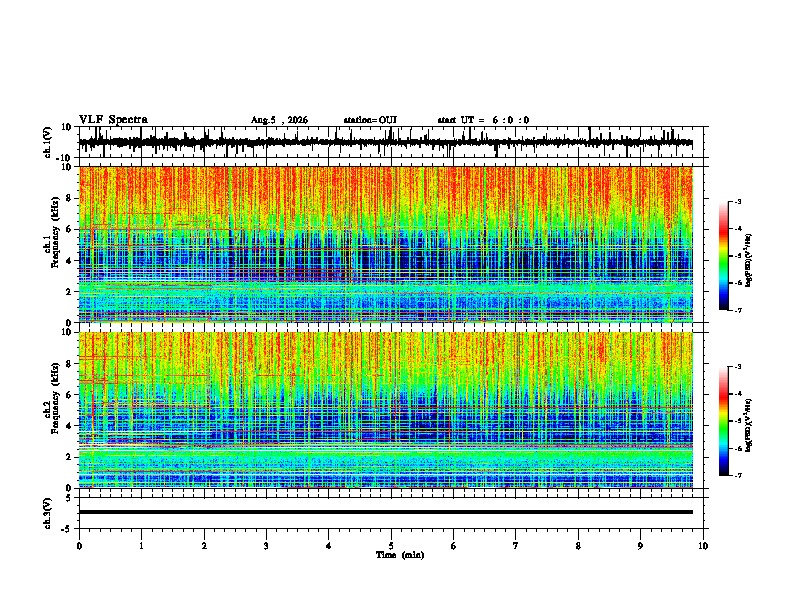The height and width of the screenshot is (612, 792).
Task: Click time axis tick label "4"
Action: (x=329, y=546)
